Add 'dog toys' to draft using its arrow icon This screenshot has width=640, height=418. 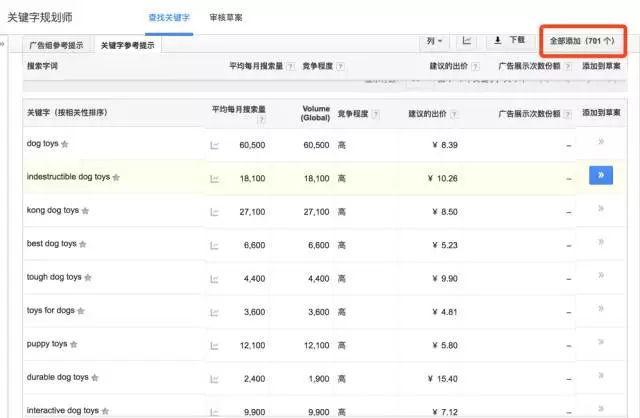point(600,142)
